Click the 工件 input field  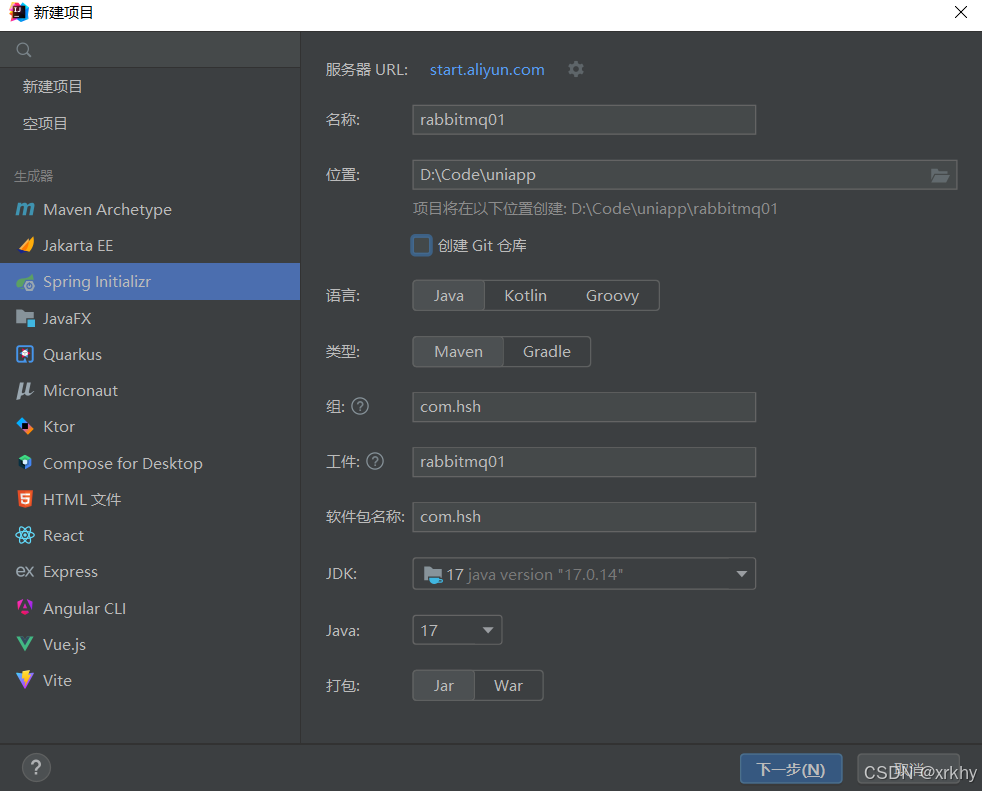click(584, 462)
